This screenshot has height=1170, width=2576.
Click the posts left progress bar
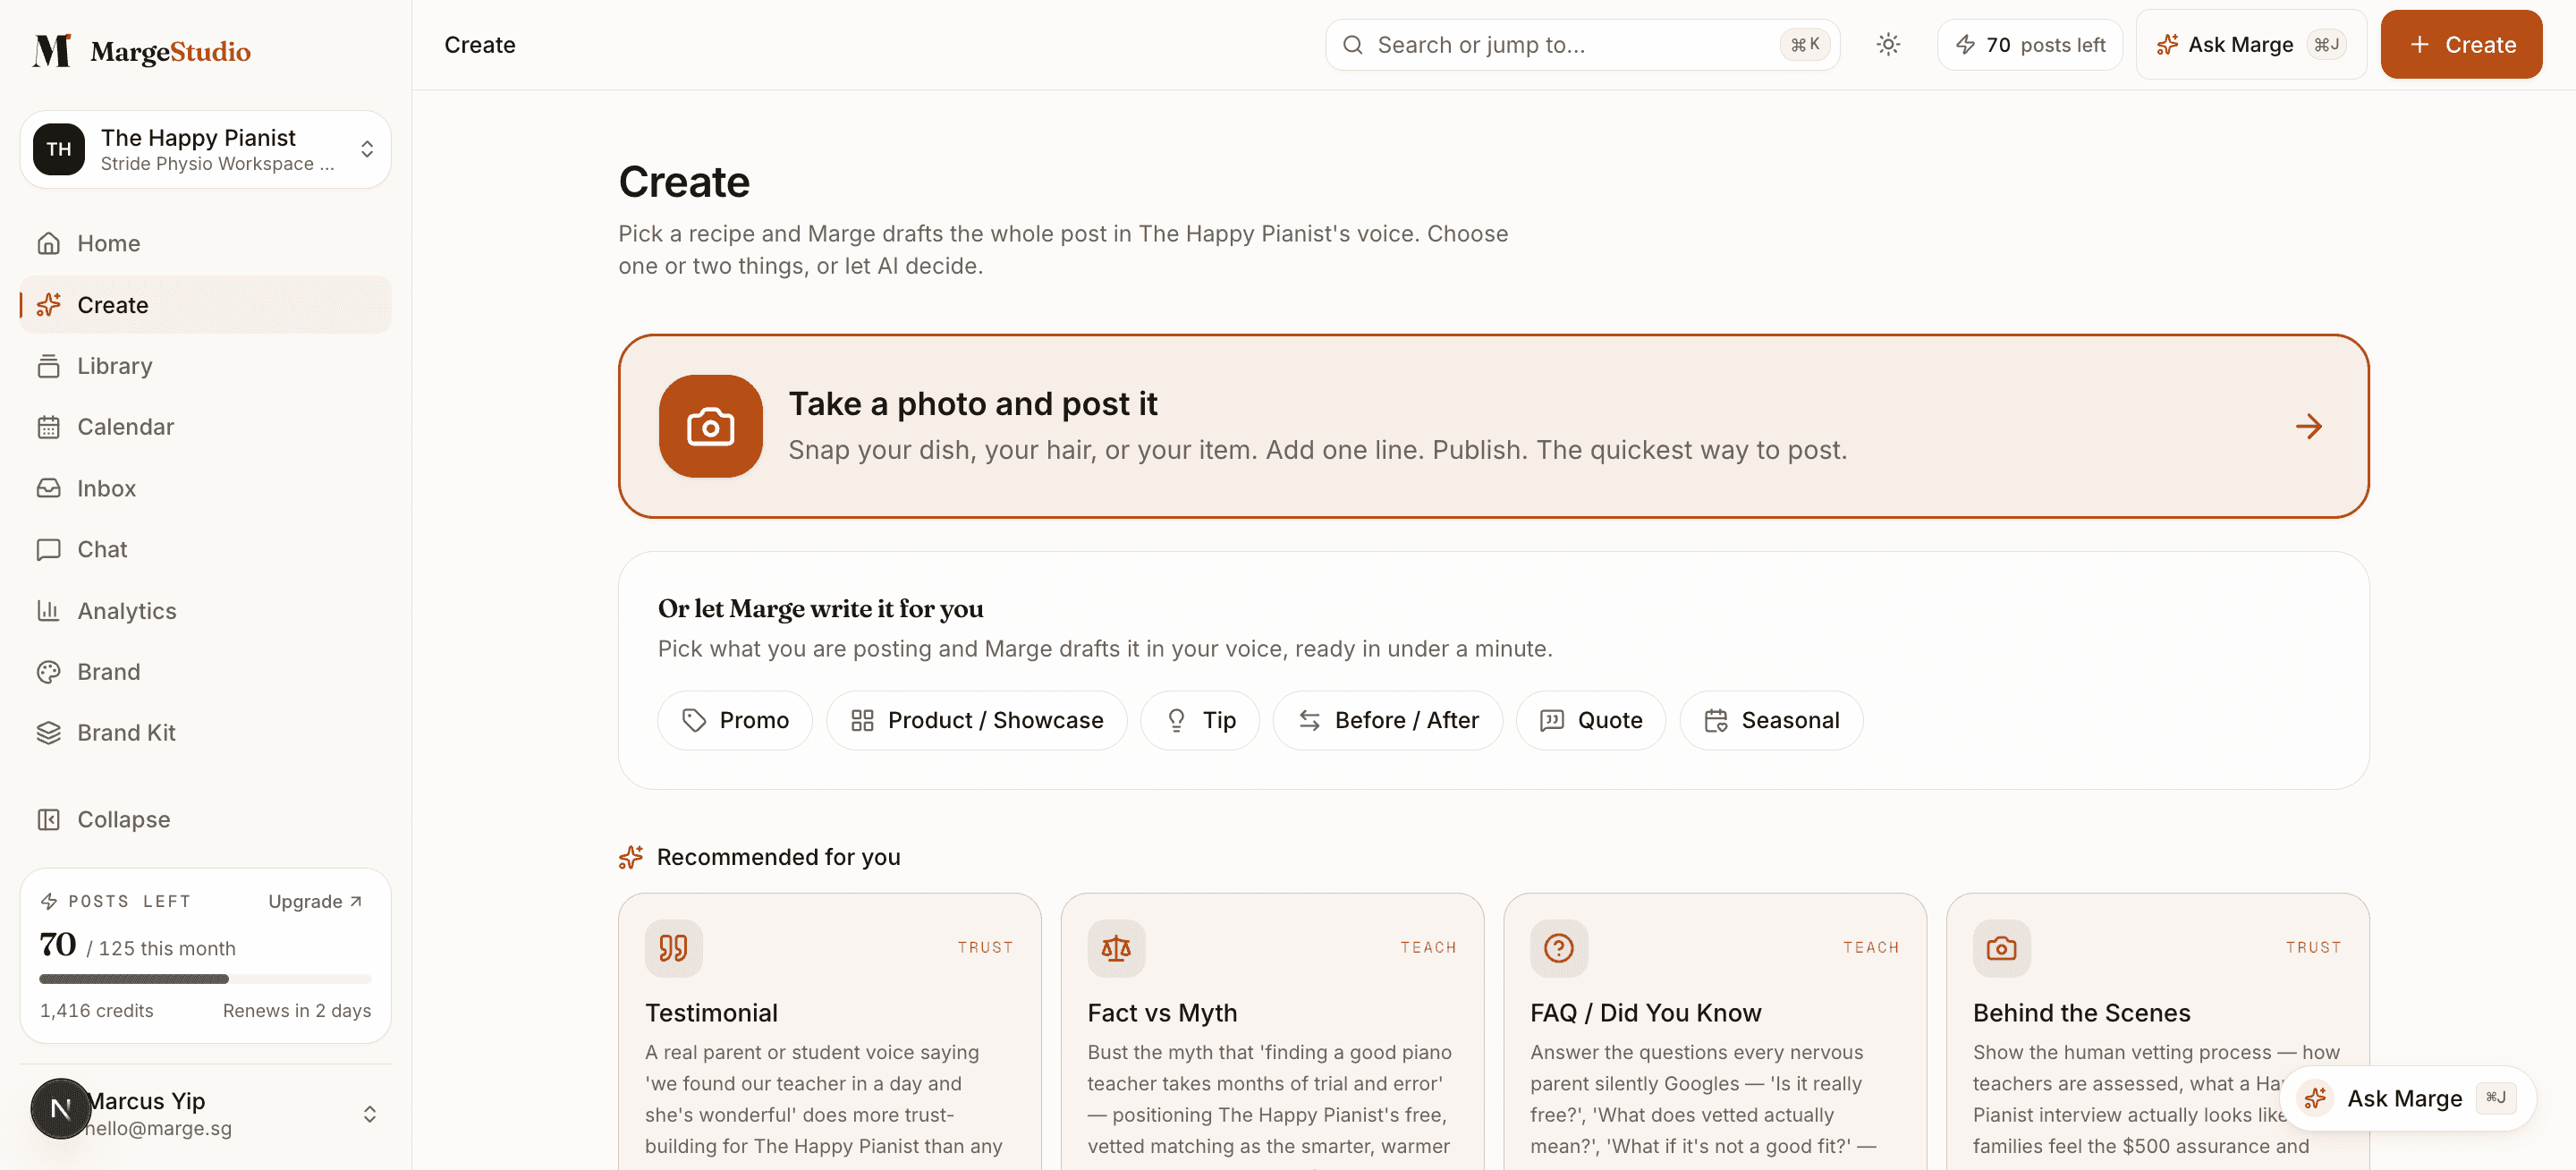coord(205,979)
